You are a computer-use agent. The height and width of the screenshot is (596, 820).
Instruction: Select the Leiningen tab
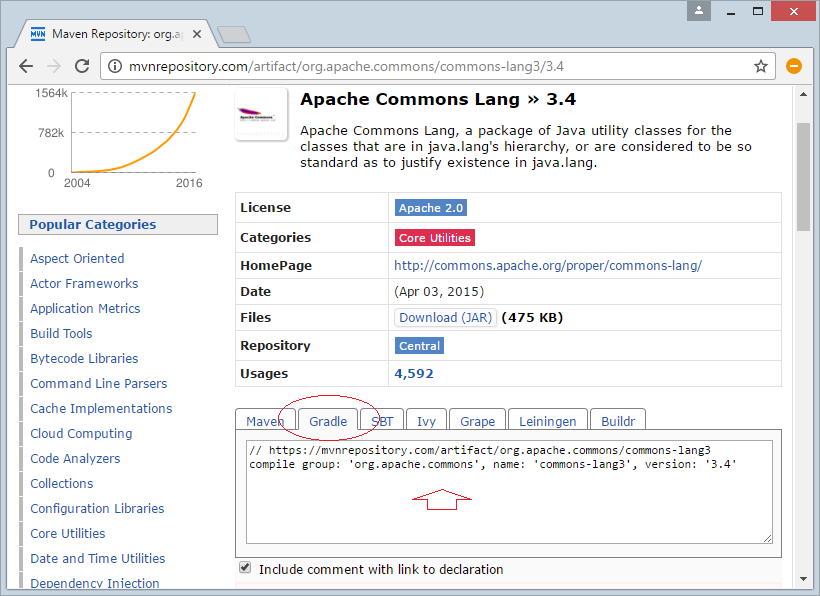coord(548,421)
